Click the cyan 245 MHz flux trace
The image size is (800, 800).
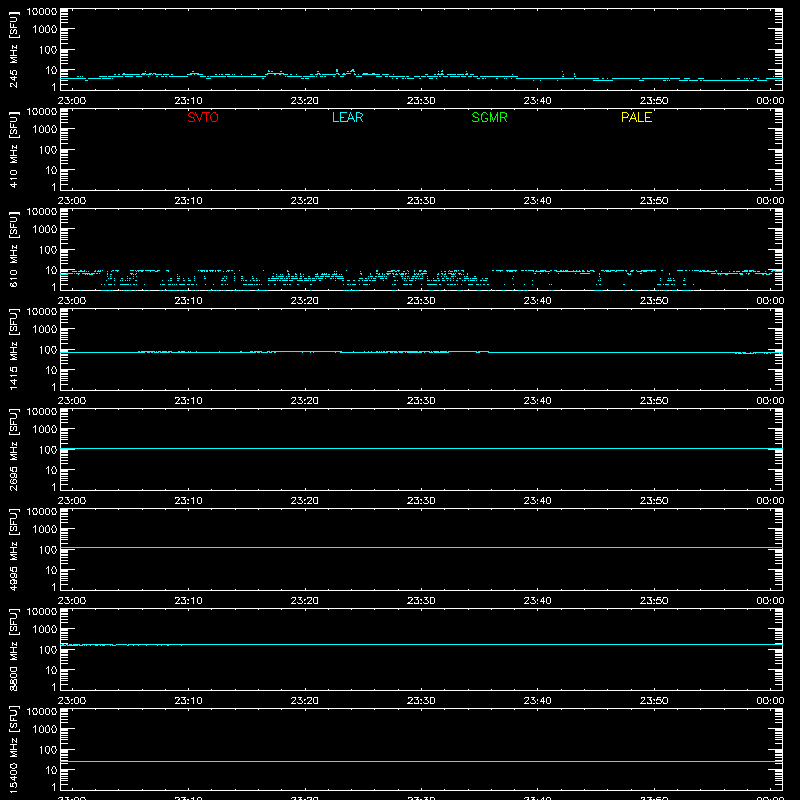click(x=421, y=76)
